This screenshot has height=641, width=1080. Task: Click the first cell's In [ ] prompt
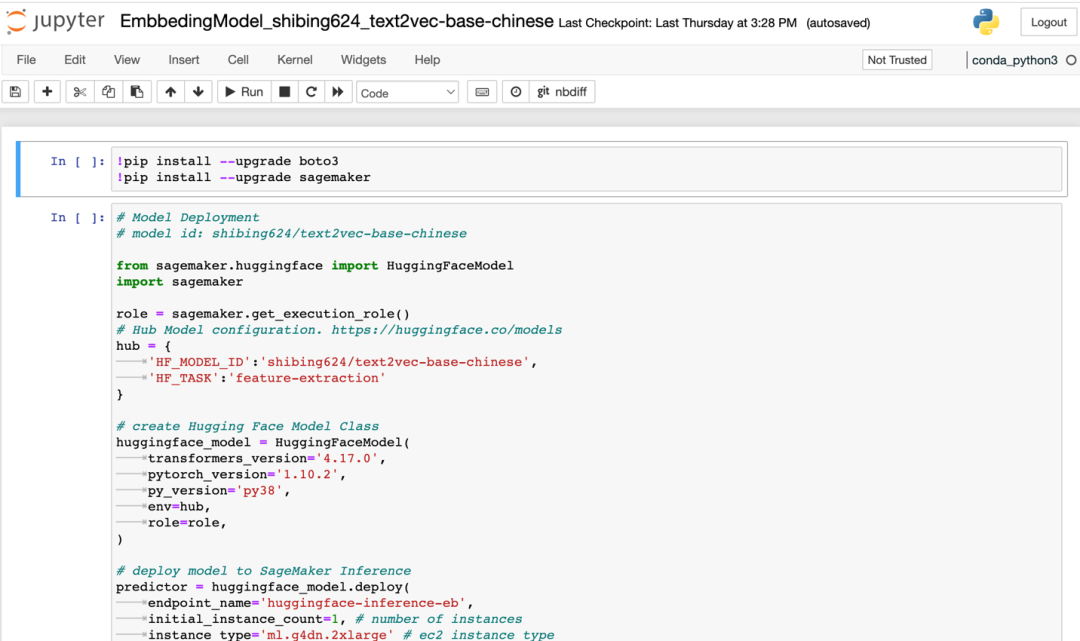pyautogui.click(x=77, y=161)
